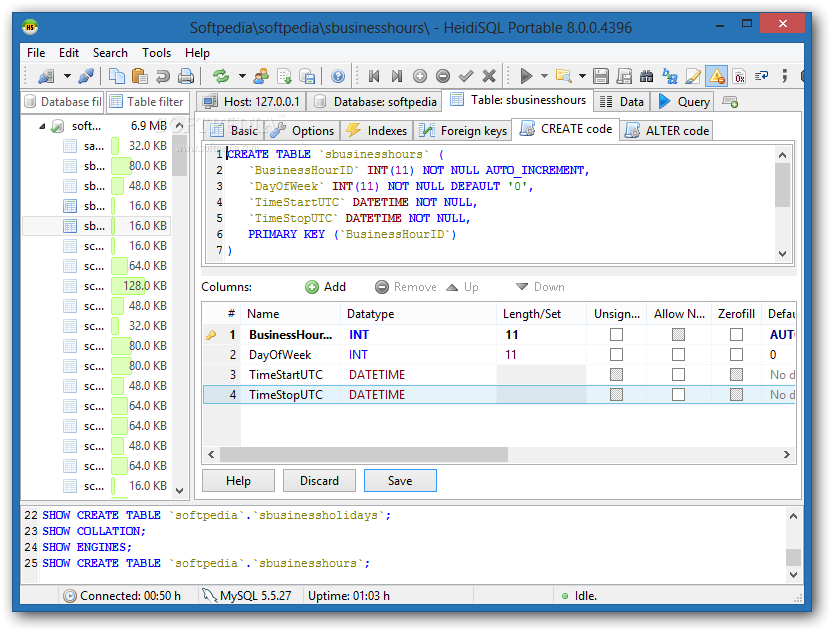
Task: Go to first row navigation icon
Action: [x=374, y=76]
